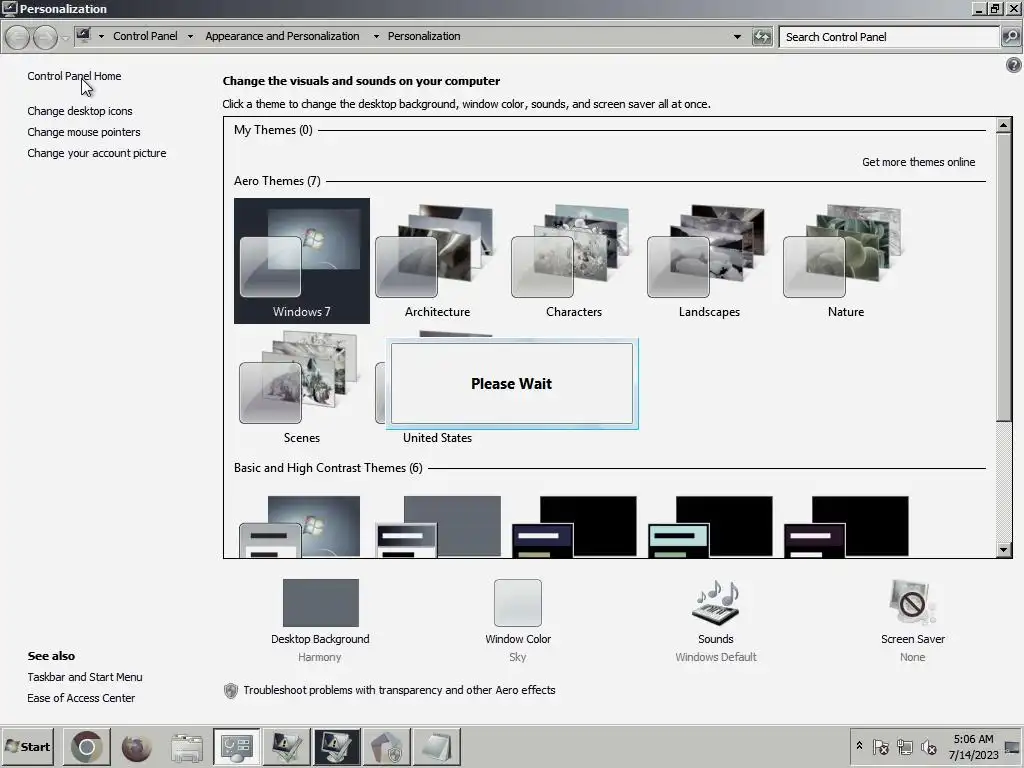Open Change mouse pointers link
This screenshot has width=1024, height=768.
pos(84,132)
